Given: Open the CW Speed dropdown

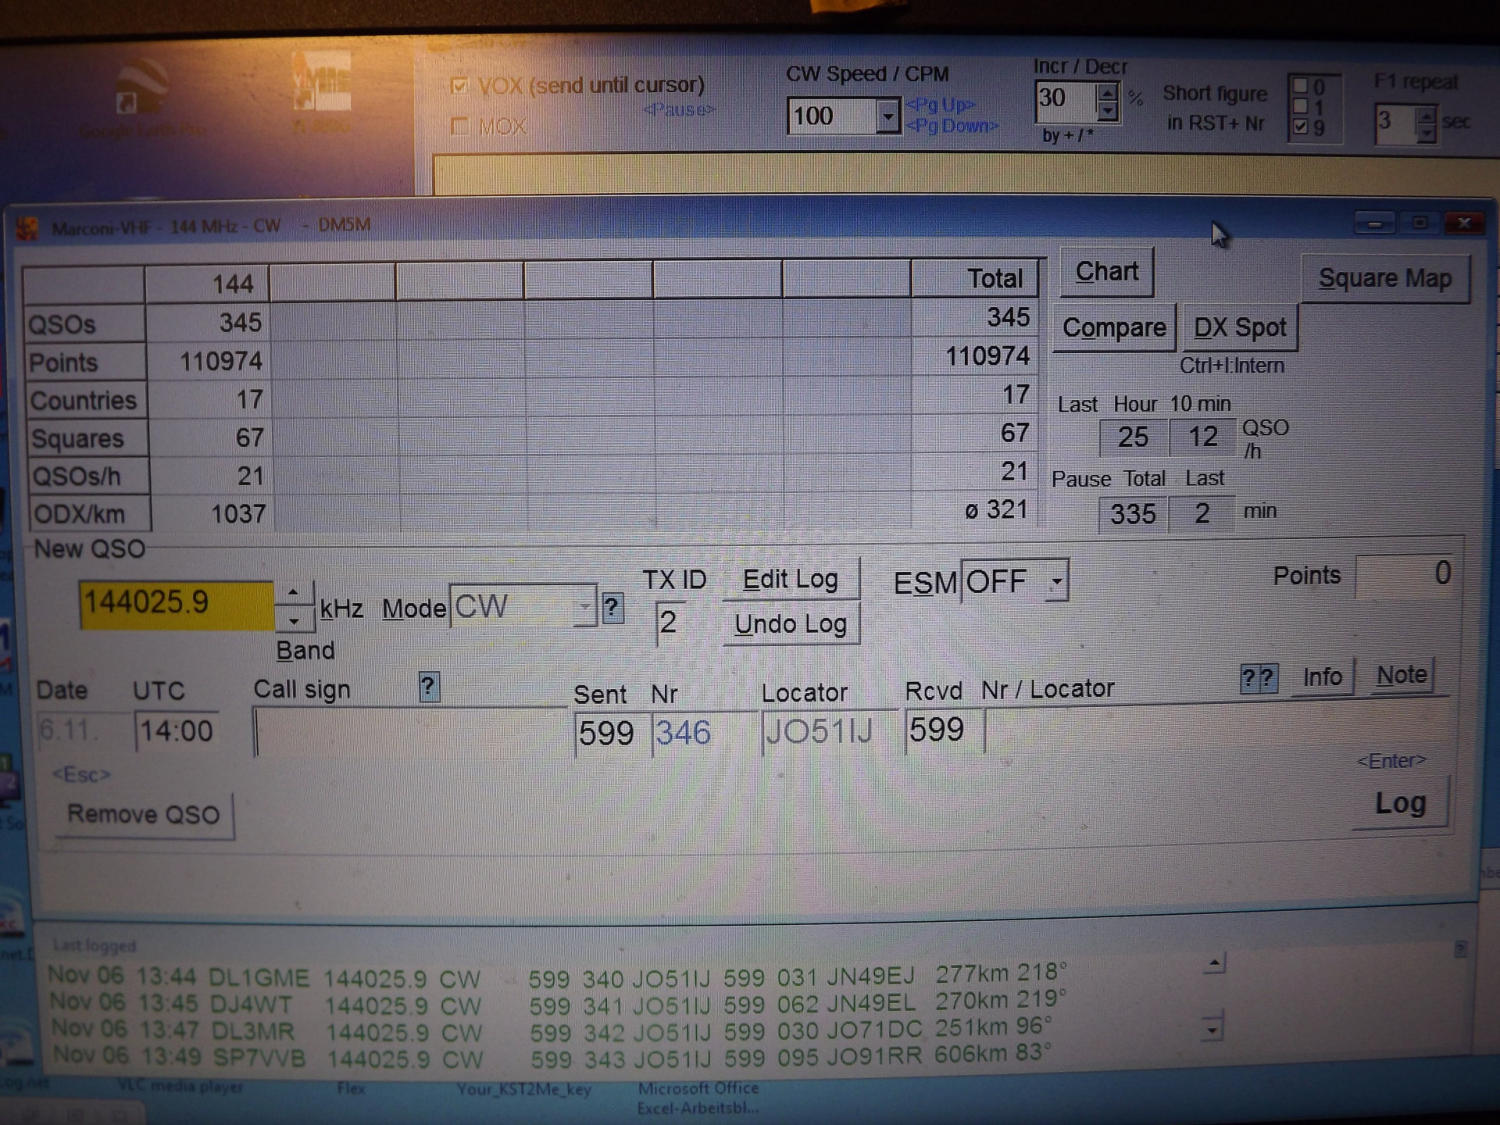Looking at the screenshot, I should [887, 117].
